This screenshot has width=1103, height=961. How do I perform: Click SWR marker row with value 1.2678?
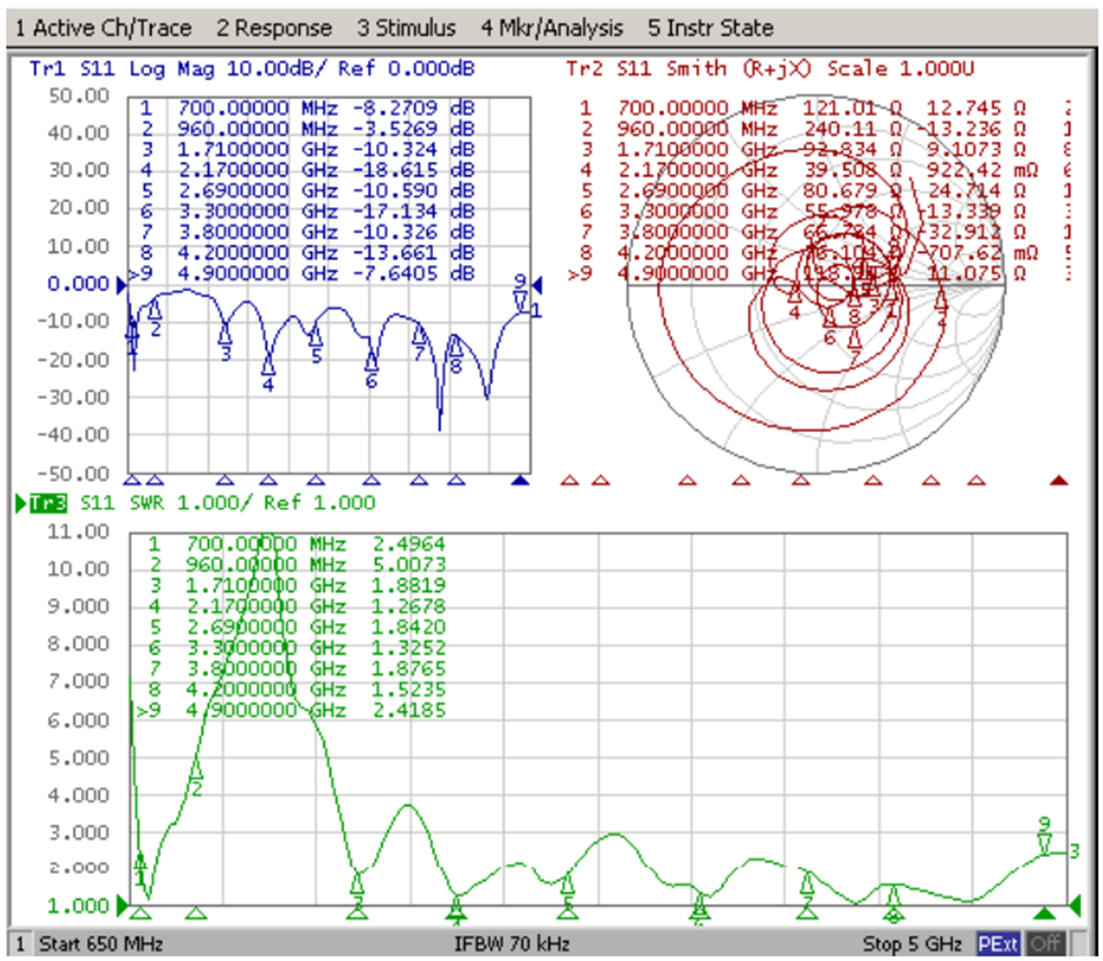click(x=295, y=606)
